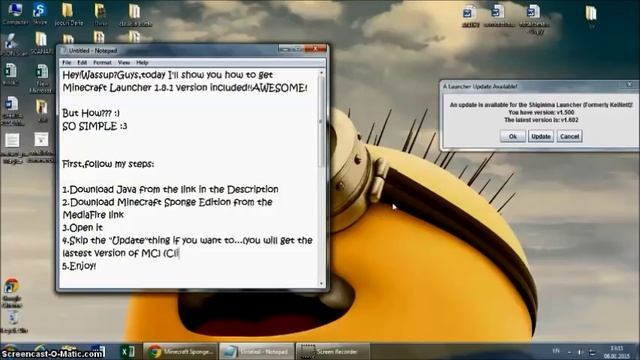Open the Excel file labeled Book on desktop
Viewport: 640px width, 360px height.
point(11,74)
